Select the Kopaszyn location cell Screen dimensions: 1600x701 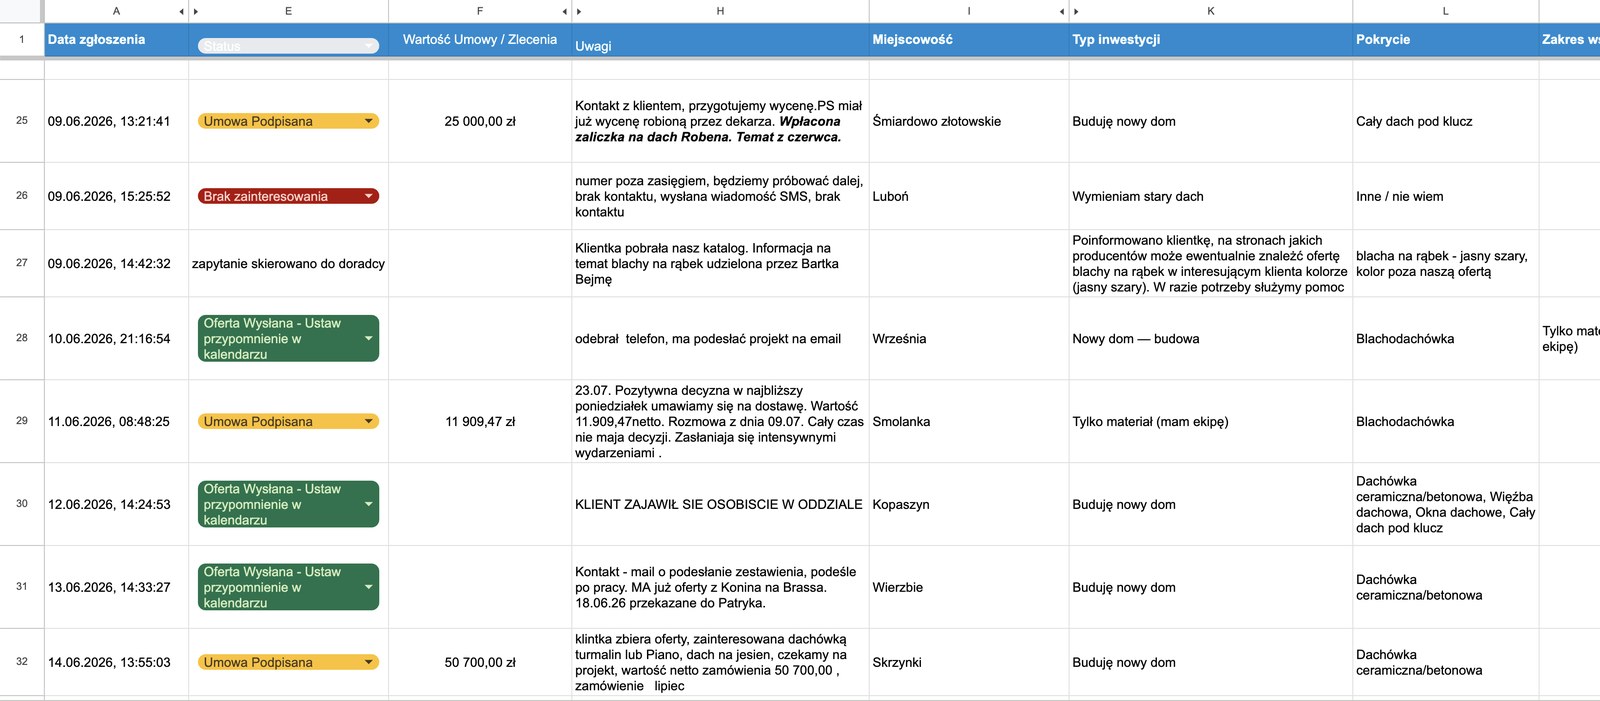[969, 504]
